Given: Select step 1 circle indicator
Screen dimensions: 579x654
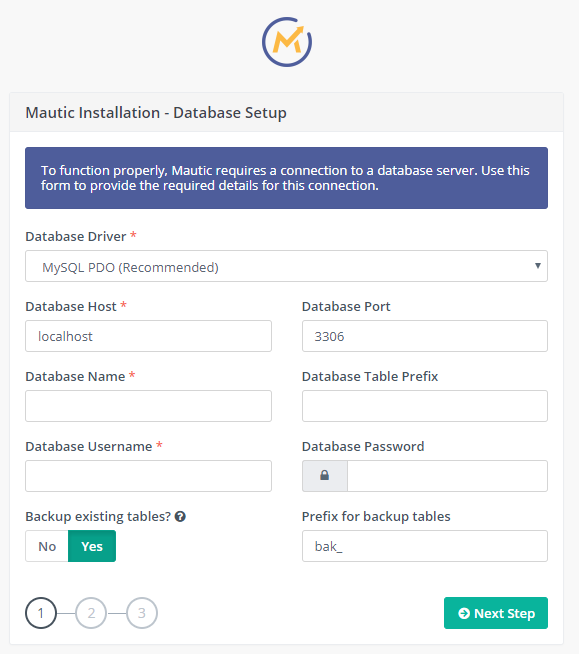Looking at the screenshot, I should [41, 613].
